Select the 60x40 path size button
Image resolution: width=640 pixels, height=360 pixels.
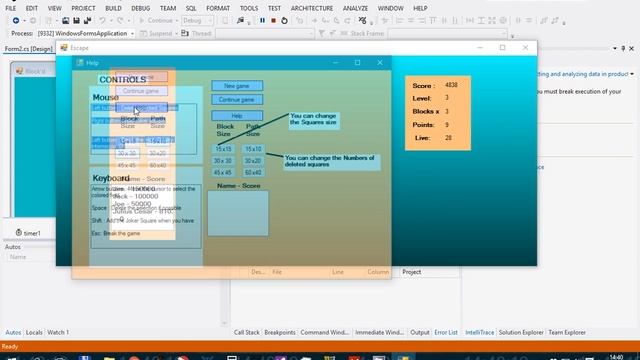(253, 173)
